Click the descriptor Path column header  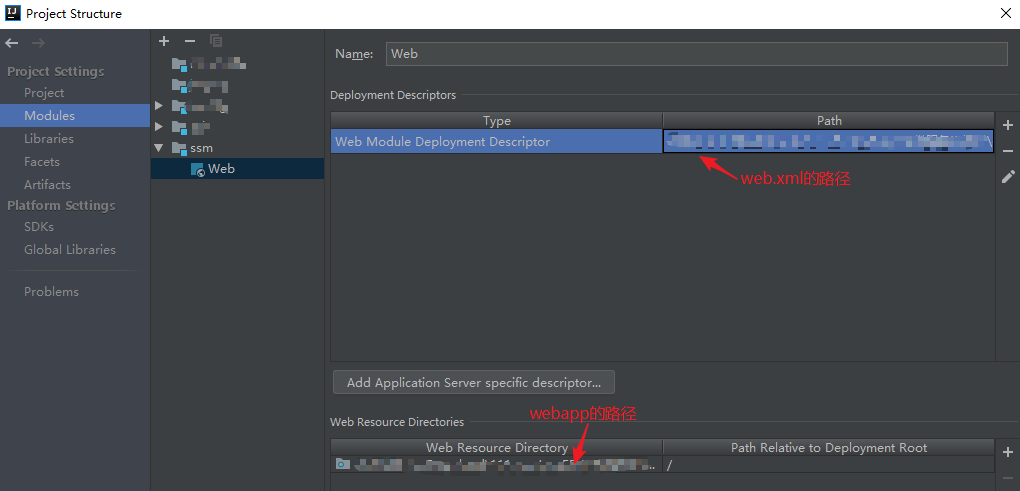[829, 121]
